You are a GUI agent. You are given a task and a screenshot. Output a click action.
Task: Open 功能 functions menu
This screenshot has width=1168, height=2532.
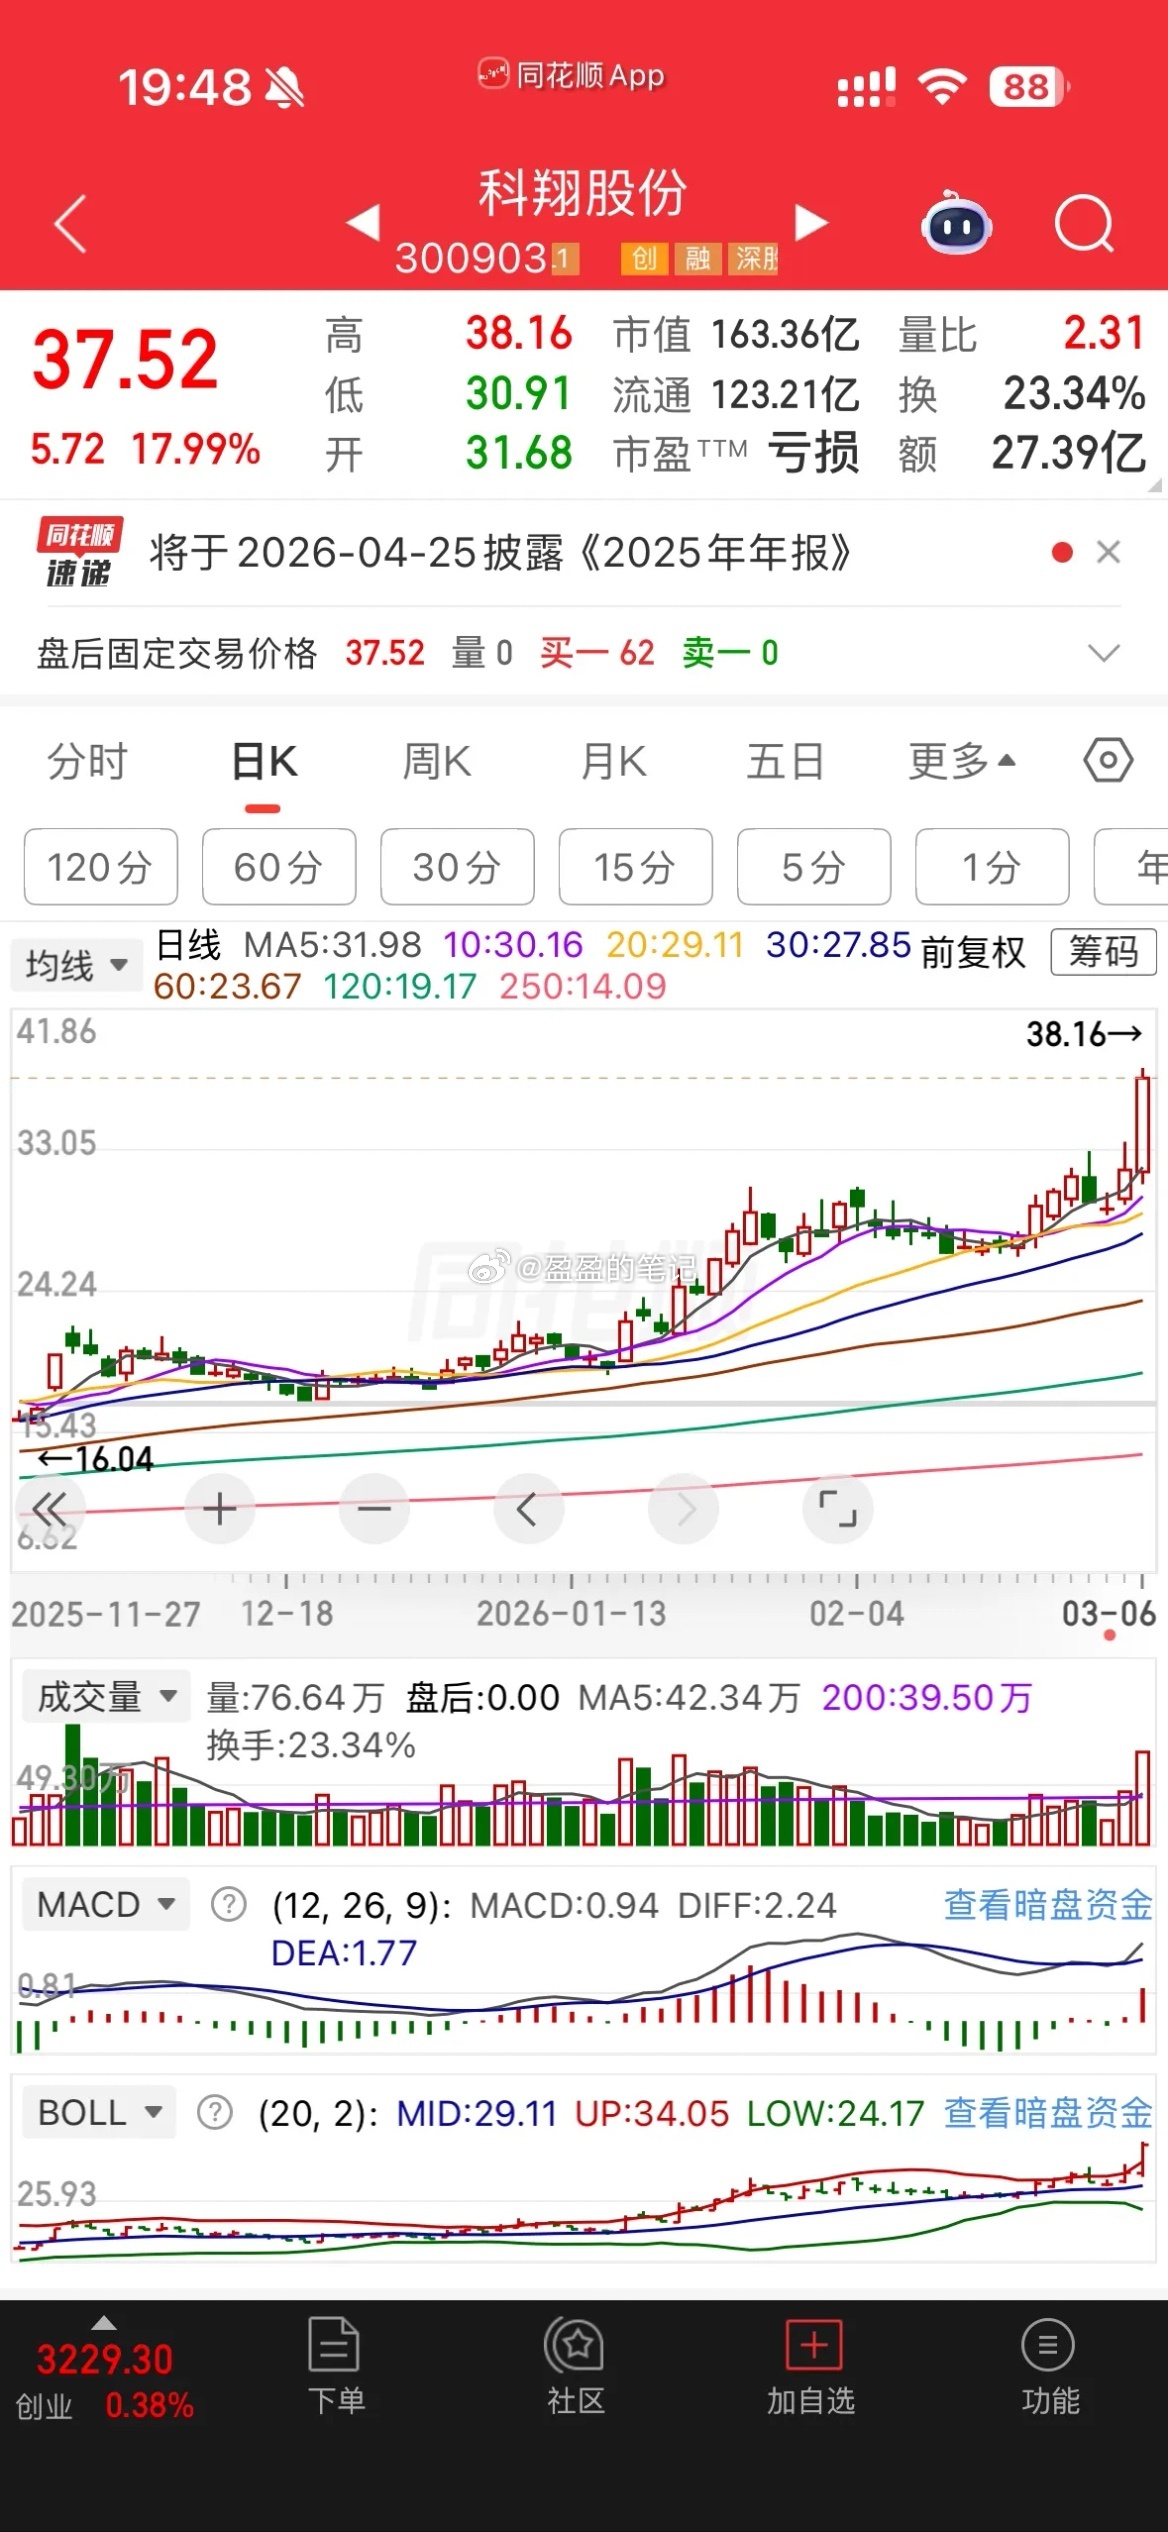1049,2367
